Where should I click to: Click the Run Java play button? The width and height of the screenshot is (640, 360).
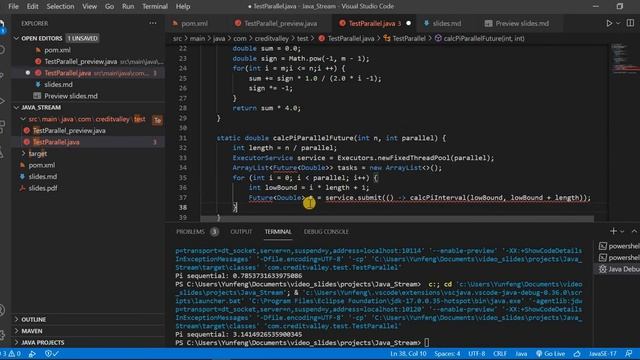click(x=609, y=23)
